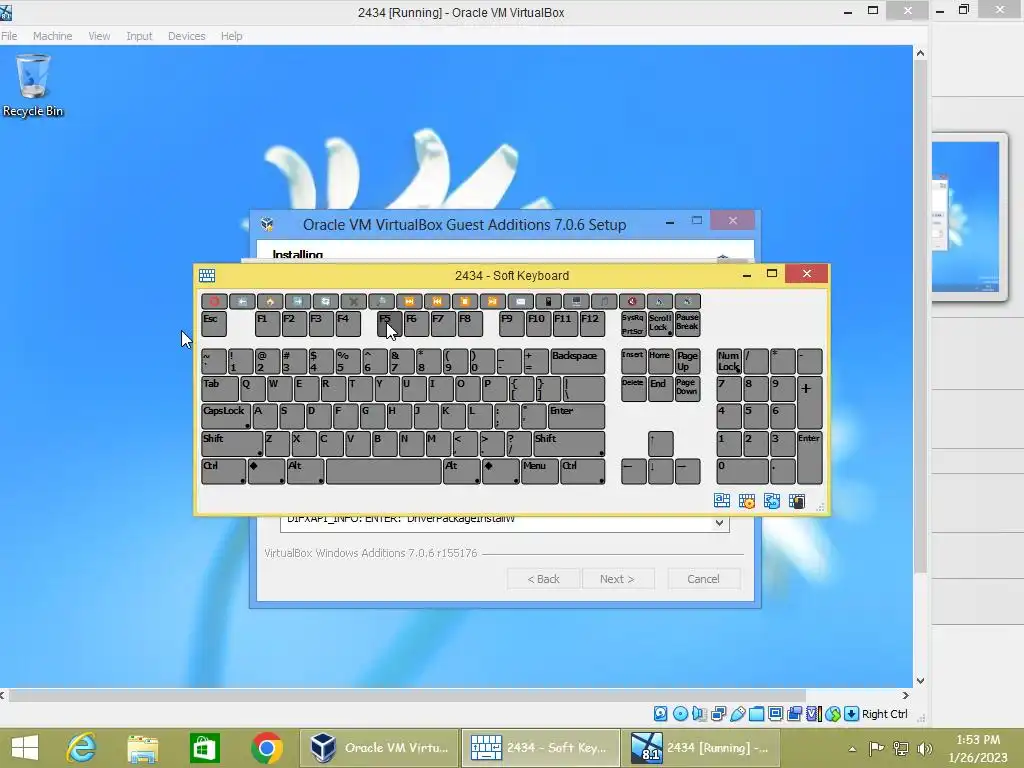The image size is (1024, 768).
Task: Open the View menu
Action: [x=99, y=36]
